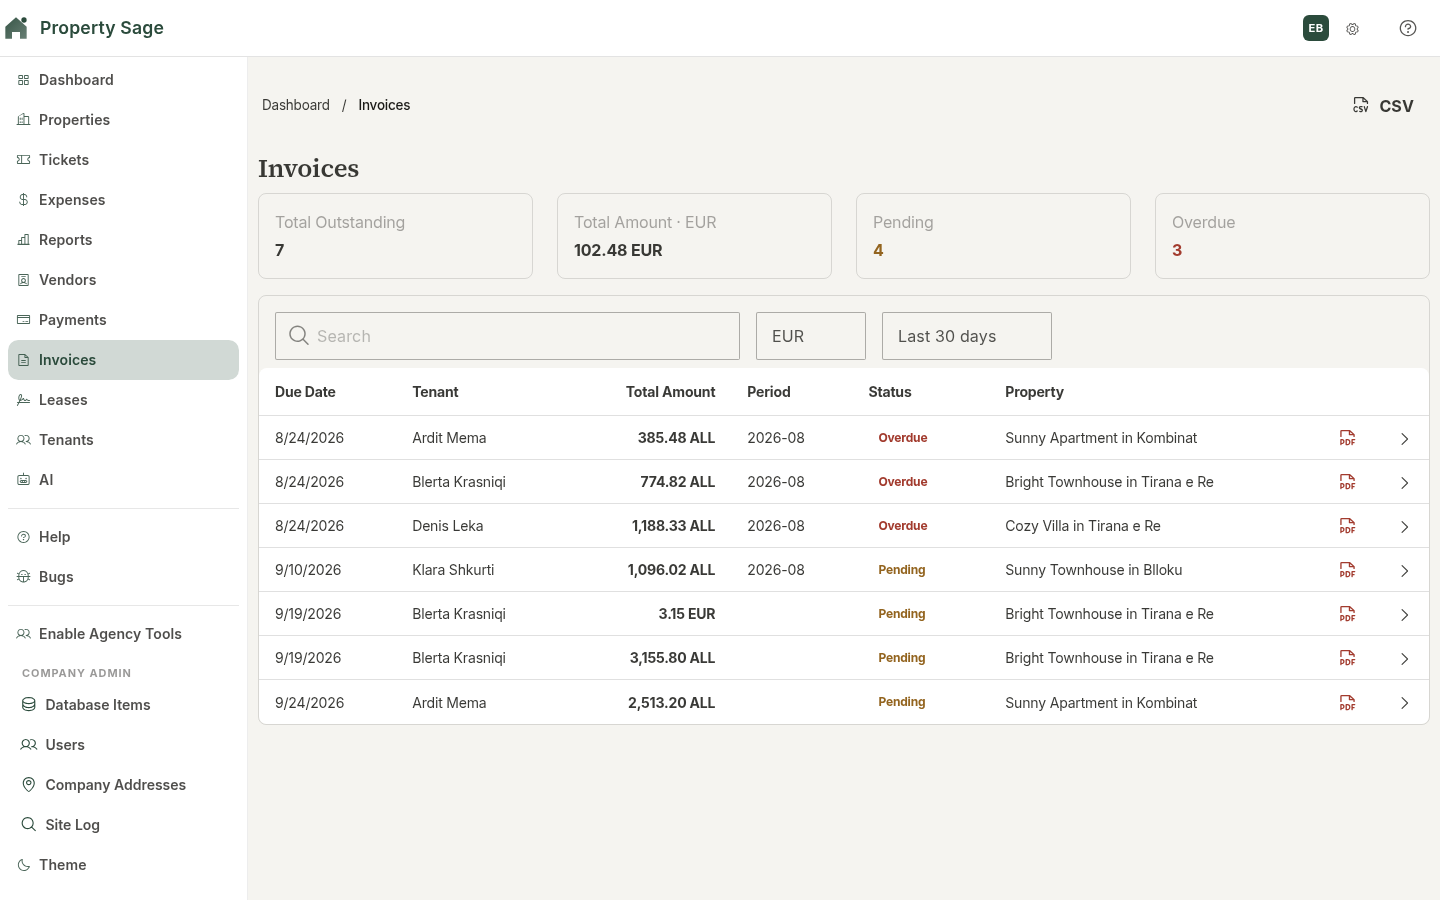Open settings gear icon in header
1440x900 pixels.
tap(1352, 29)
